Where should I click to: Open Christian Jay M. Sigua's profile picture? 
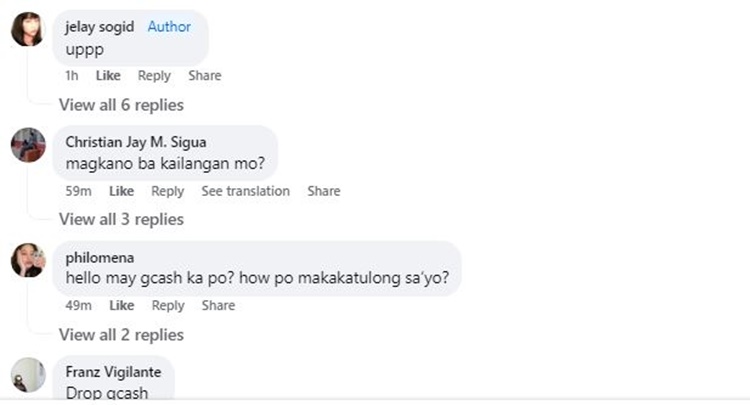[x=27, y=146]
